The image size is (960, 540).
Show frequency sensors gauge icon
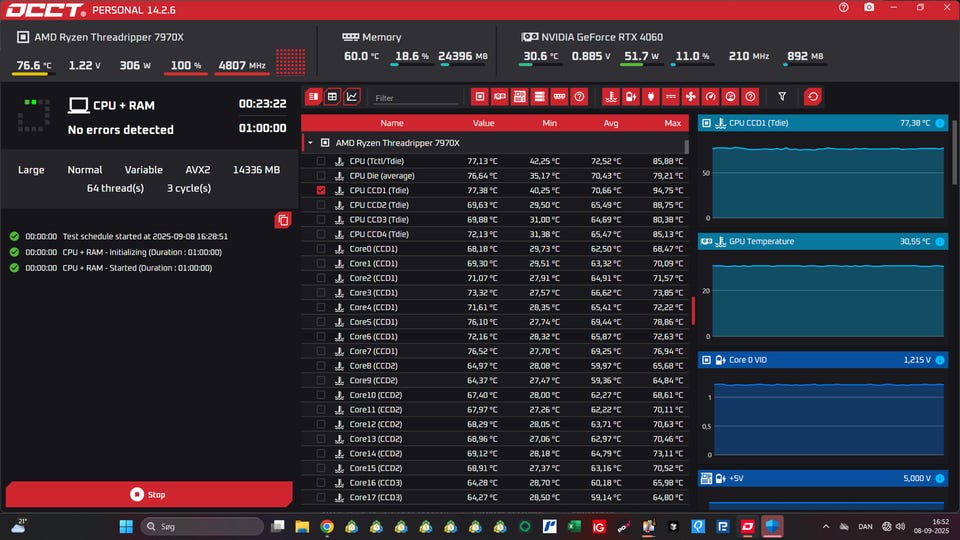coord(710,97)
